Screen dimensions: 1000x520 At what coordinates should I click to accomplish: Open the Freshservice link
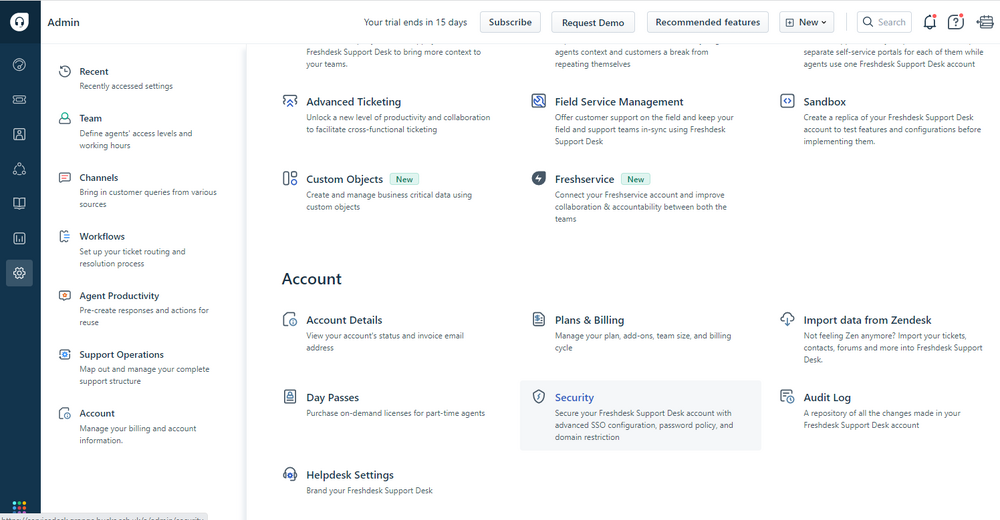(584, 179)
